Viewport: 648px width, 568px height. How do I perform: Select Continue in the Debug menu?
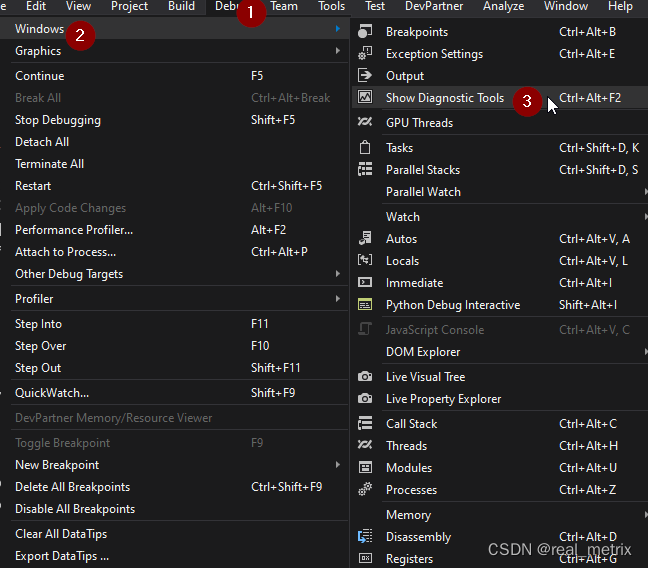[x=174, y=76]
